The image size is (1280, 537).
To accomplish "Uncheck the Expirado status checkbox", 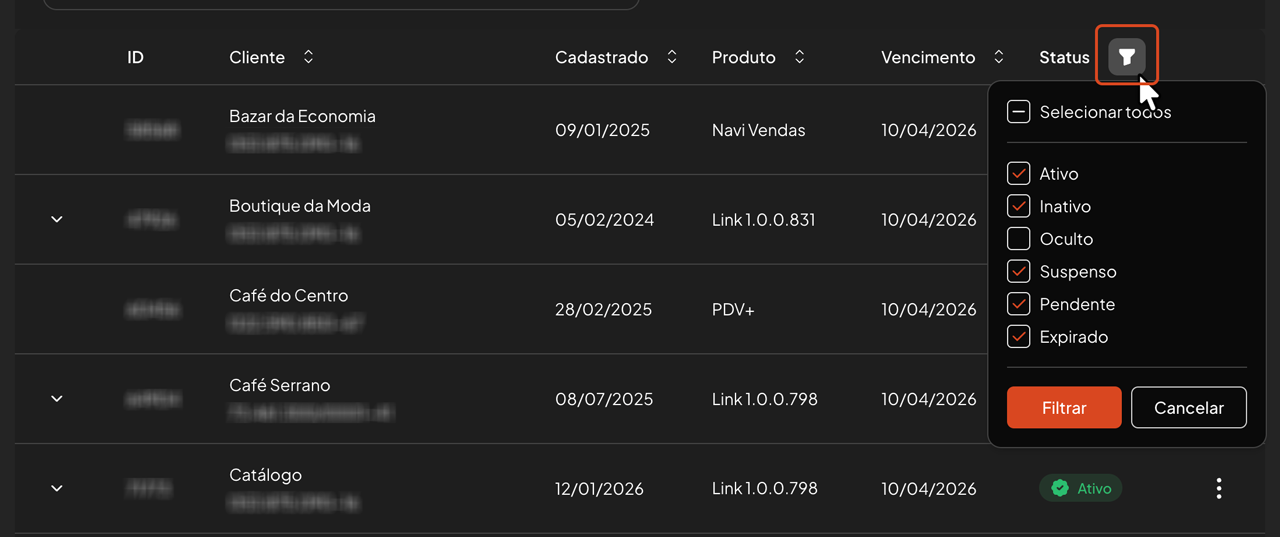I will (x=1018, y=337).
